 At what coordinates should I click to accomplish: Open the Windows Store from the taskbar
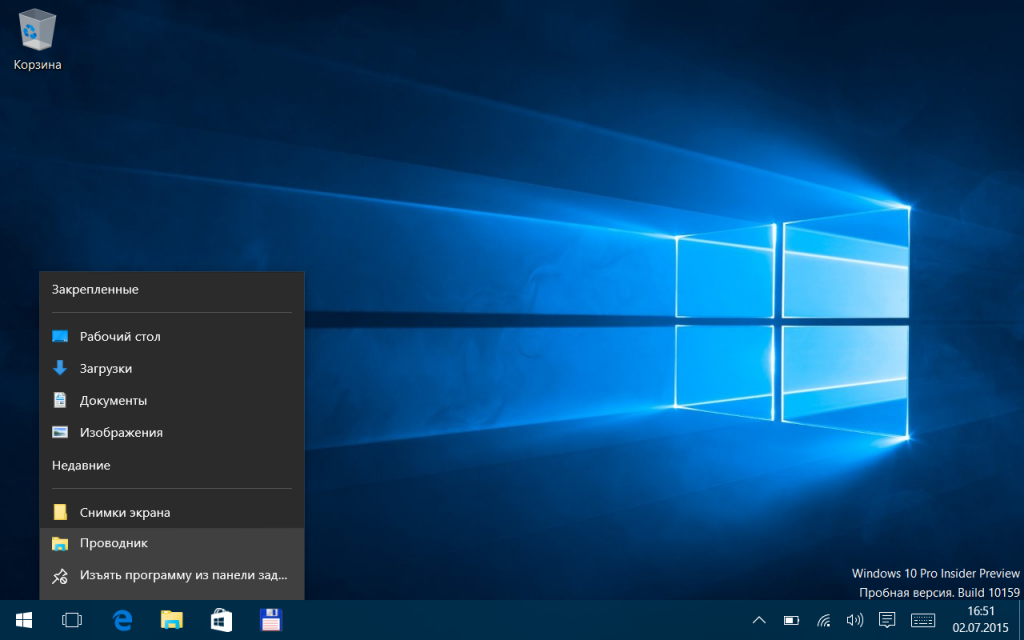point(221,620)
